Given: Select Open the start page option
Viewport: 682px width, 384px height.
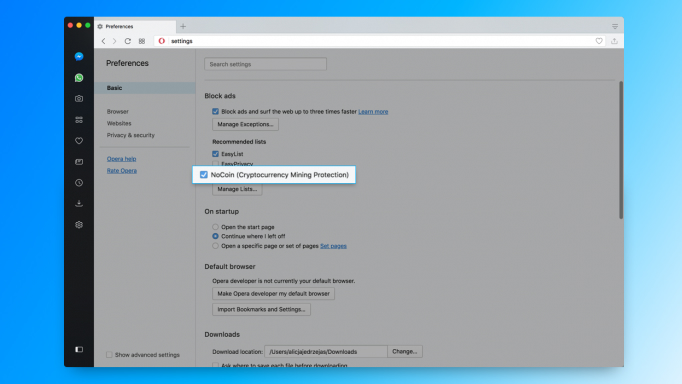Looking at the screenshot, I should (x=215, y=227).
